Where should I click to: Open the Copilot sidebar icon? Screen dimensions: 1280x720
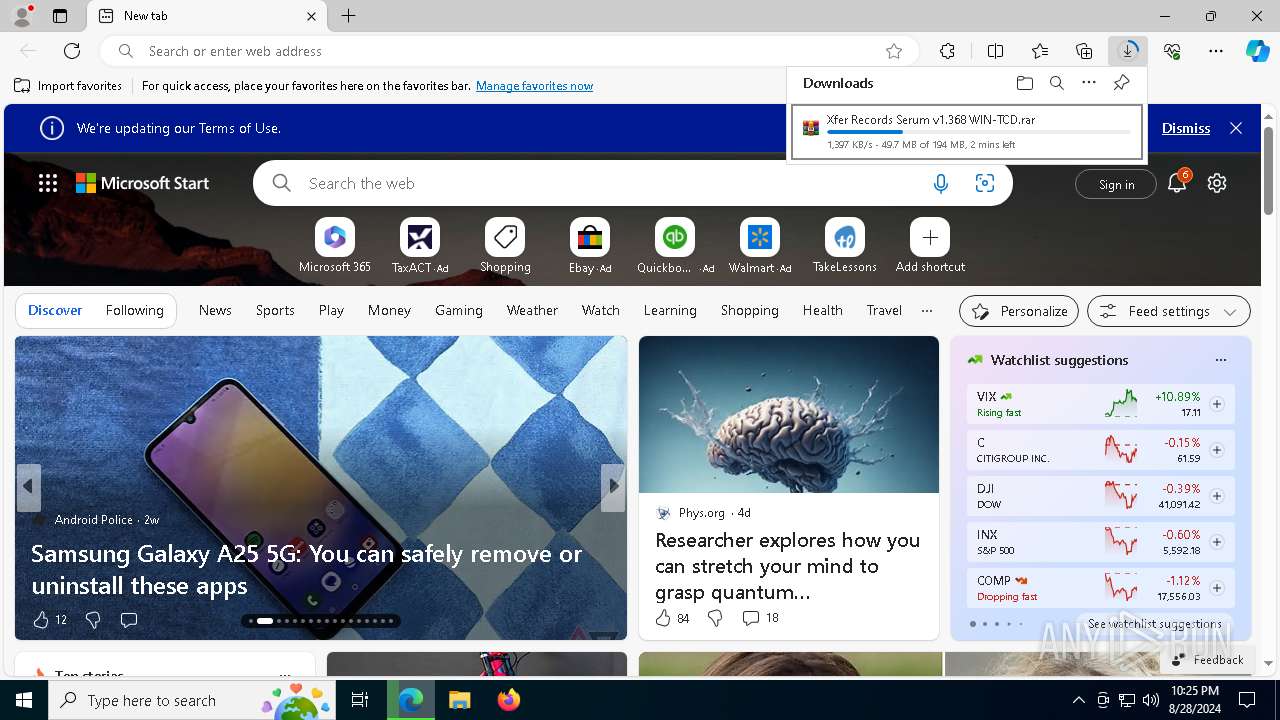tap(1257, 51)
